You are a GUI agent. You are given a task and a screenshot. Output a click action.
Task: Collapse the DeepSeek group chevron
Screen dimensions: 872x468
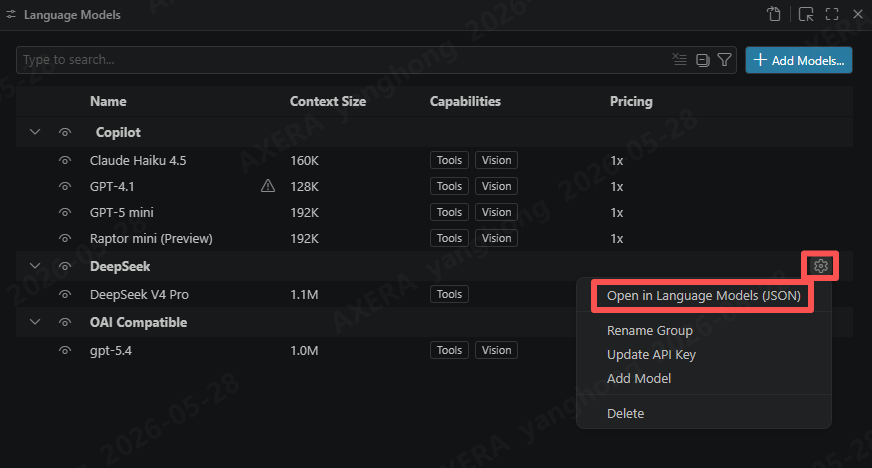[x=35, y=266]
